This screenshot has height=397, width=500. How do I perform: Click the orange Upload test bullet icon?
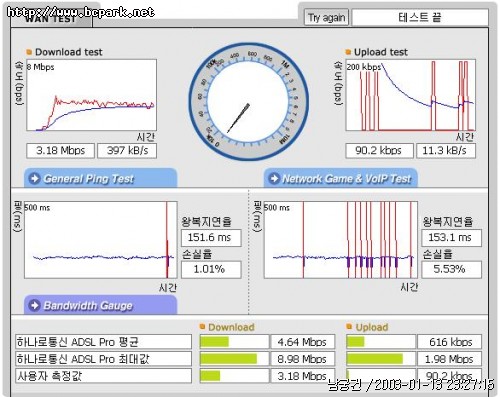[x=348, y=52]
